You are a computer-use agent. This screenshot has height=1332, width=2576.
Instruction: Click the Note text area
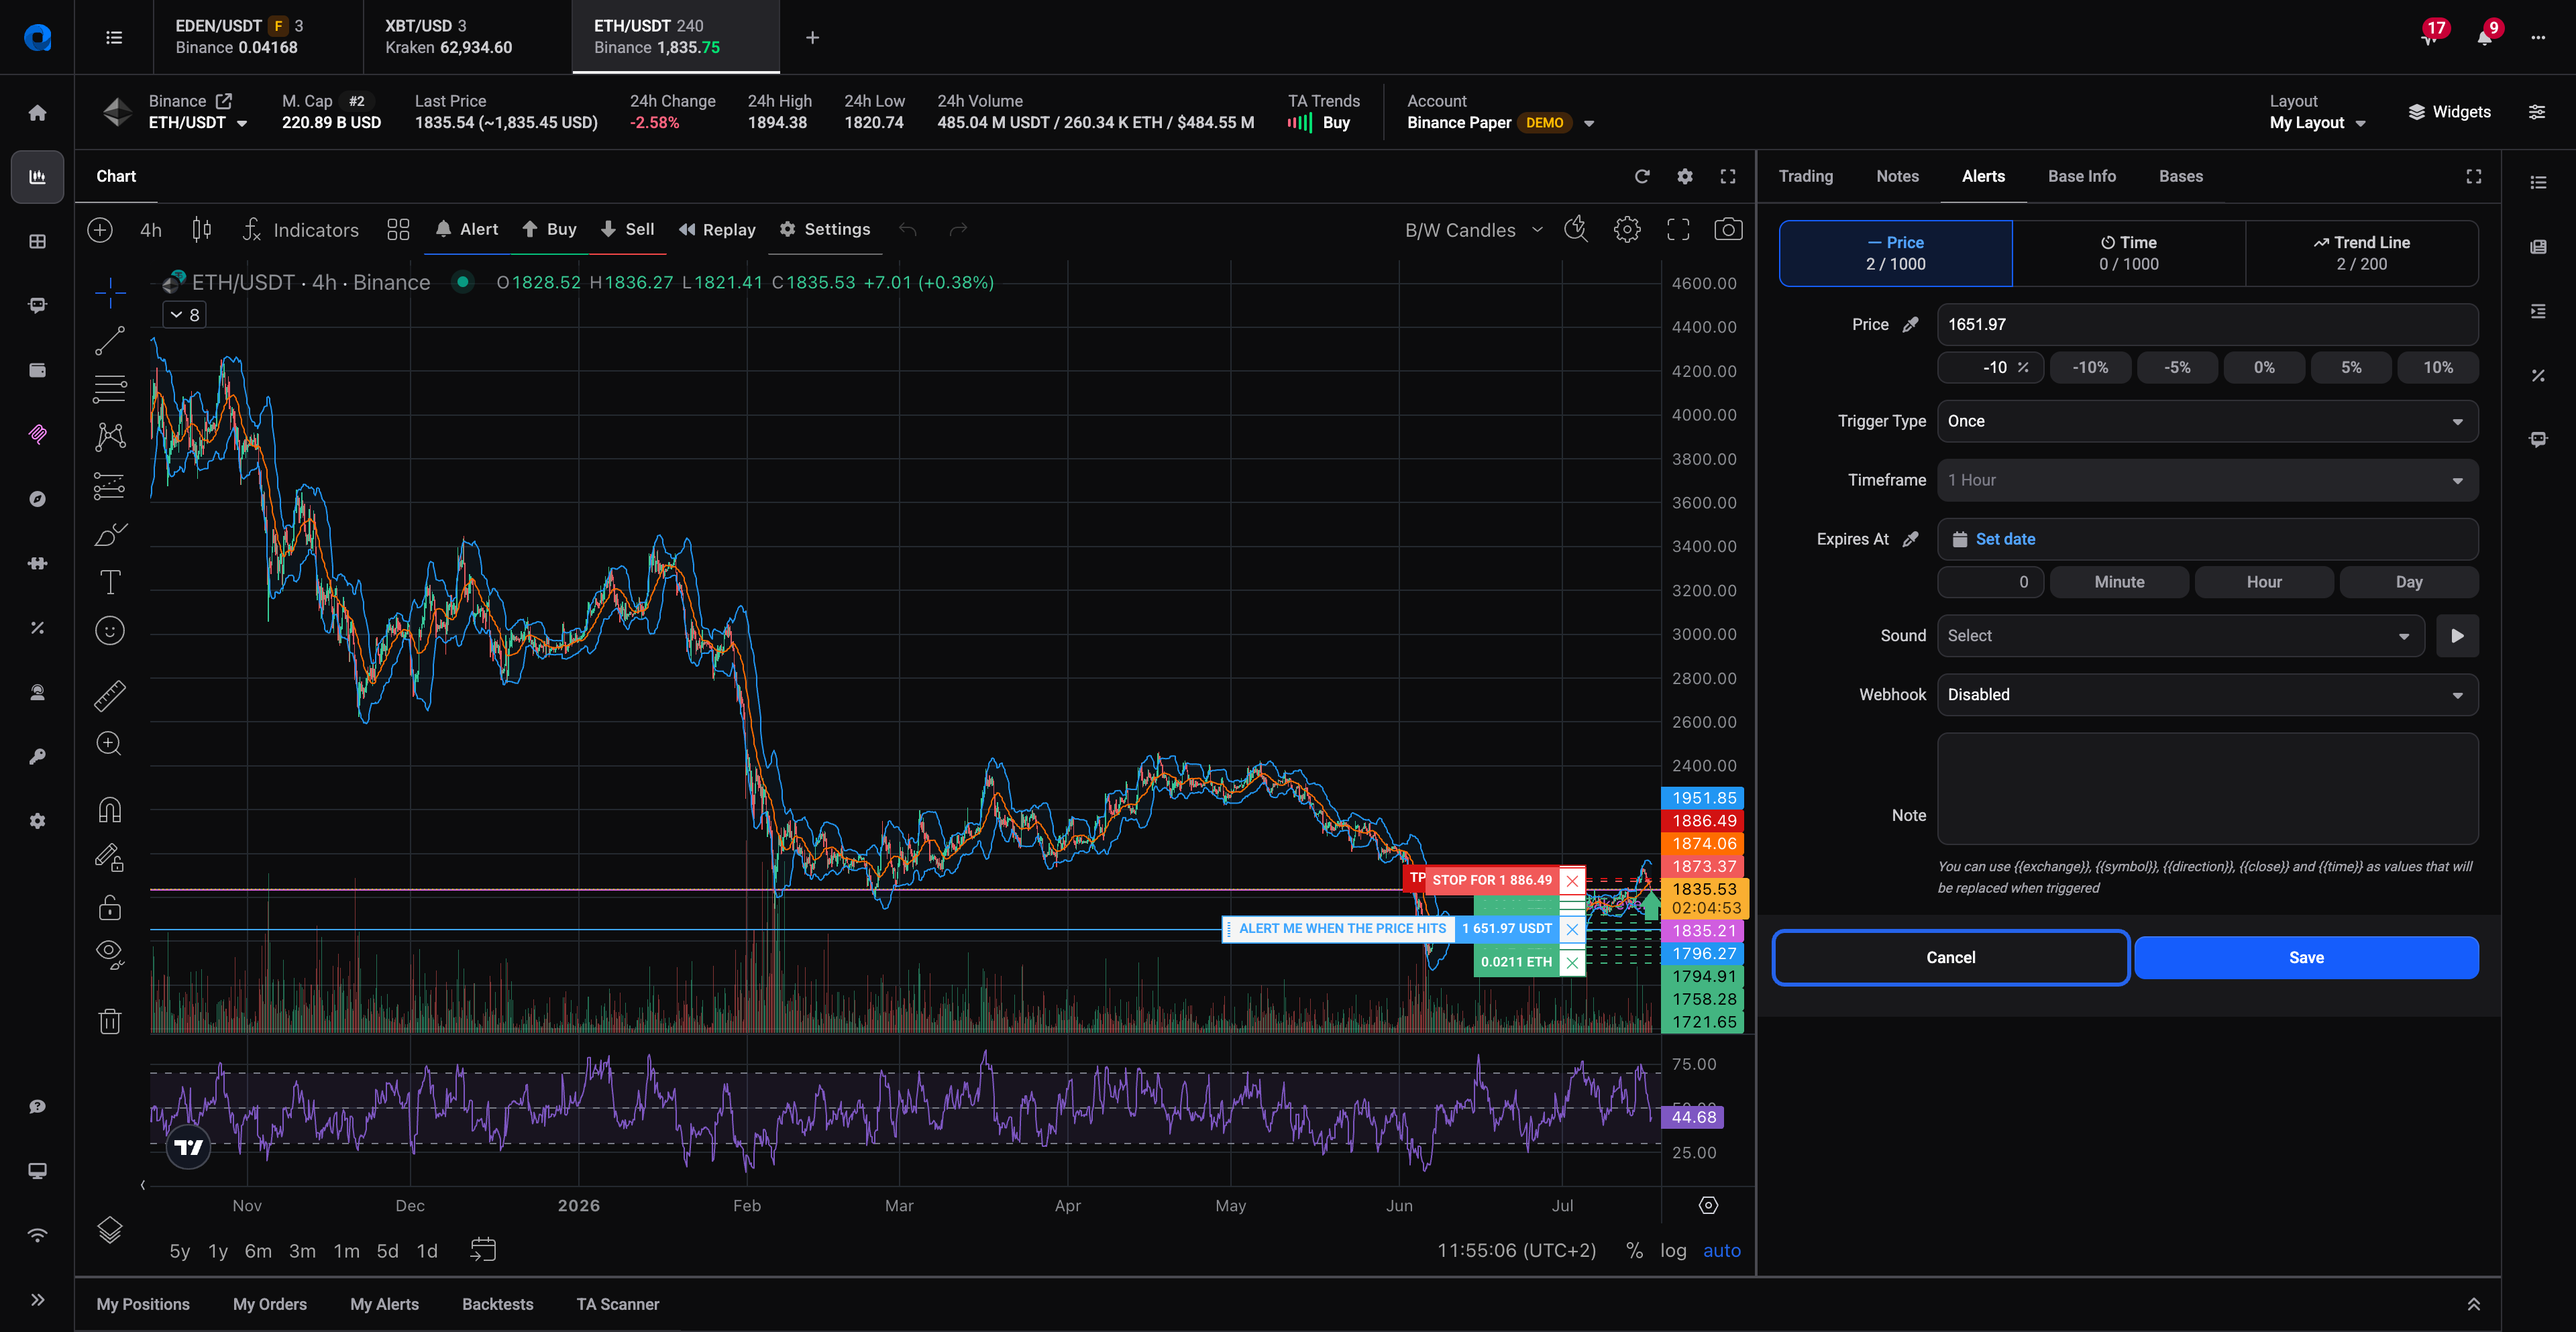[x=2207, y=789]
